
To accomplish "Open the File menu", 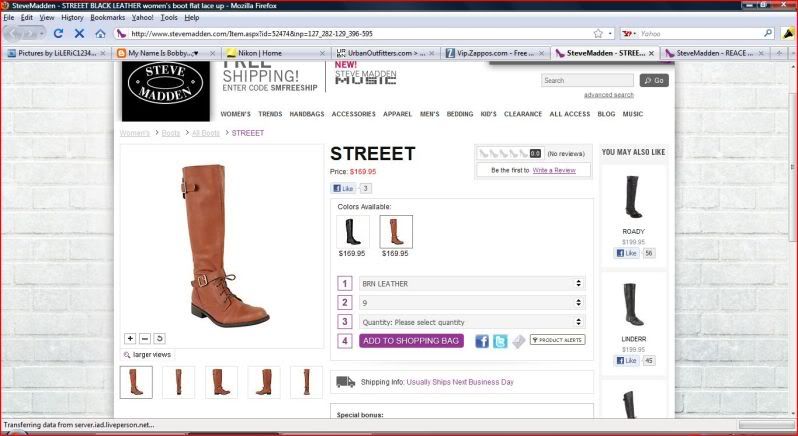I will (x=9, y=17).
